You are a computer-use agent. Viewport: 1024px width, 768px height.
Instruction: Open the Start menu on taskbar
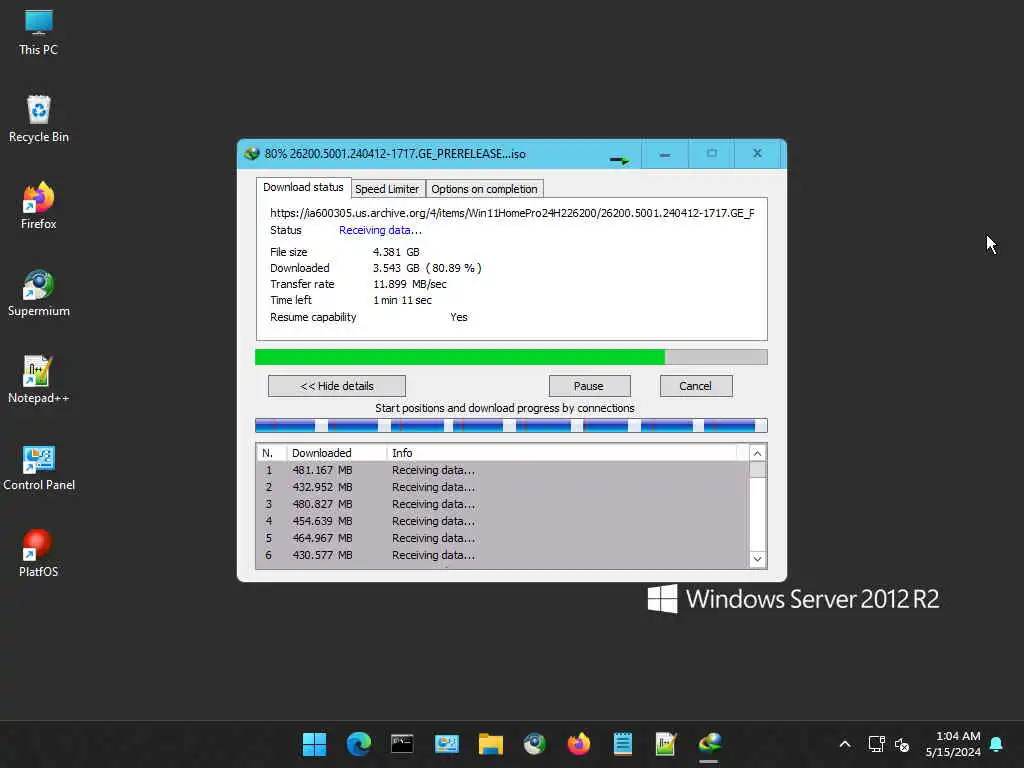pos(314,744)
